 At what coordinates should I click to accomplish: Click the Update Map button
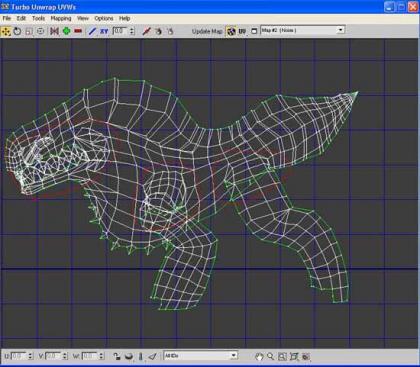[x=207, y=31]
